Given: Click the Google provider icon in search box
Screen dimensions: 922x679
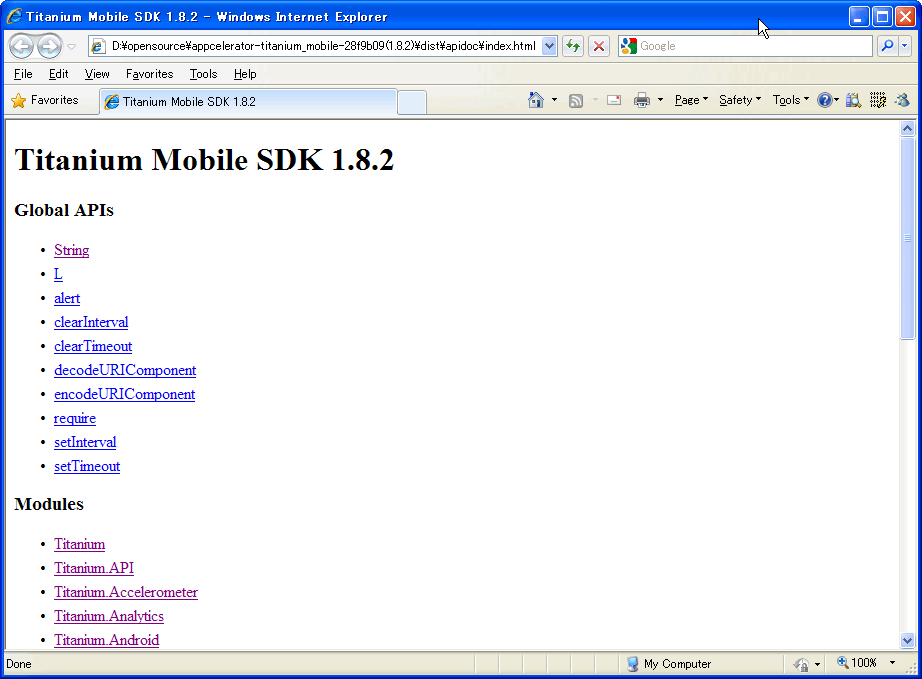Looking at the screenshot, I should tap(629, 46).
